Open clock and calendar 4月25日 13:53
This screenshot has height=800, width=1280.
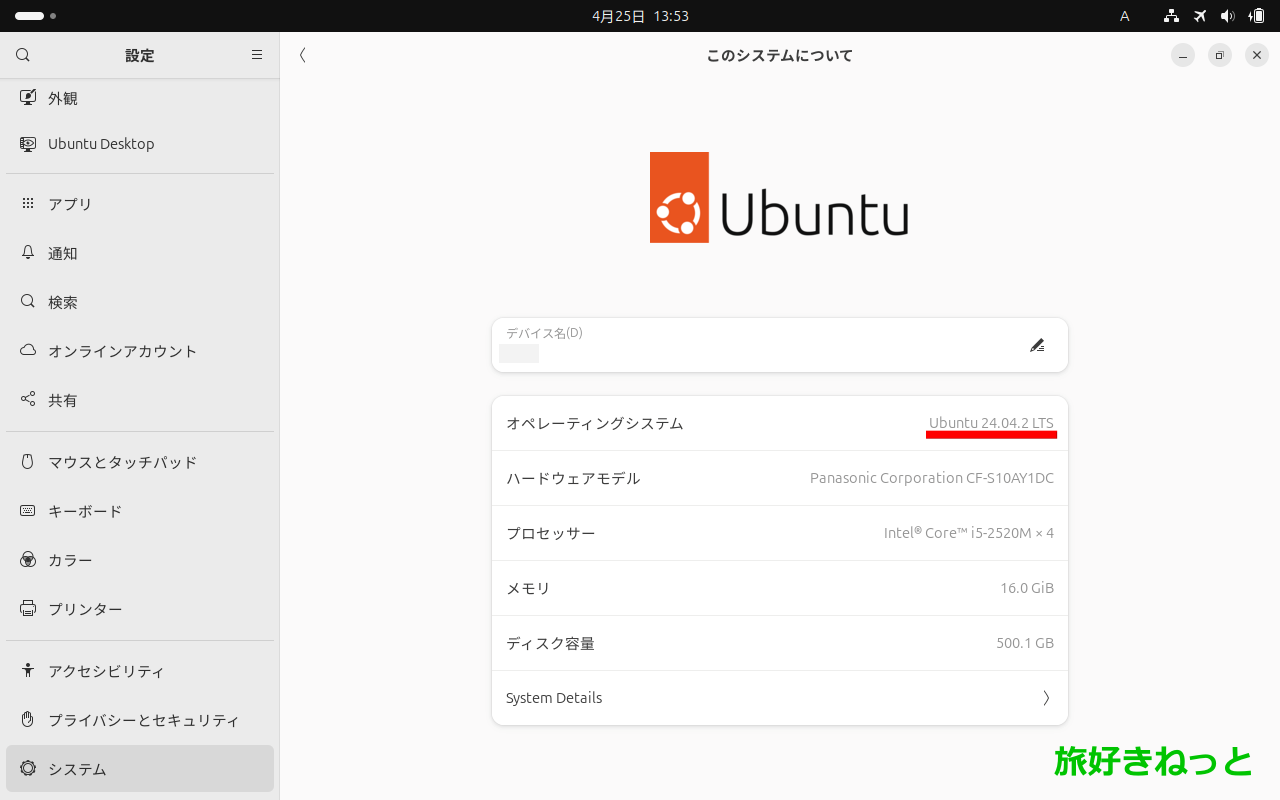pyautogui.click(x=640, y=16)
